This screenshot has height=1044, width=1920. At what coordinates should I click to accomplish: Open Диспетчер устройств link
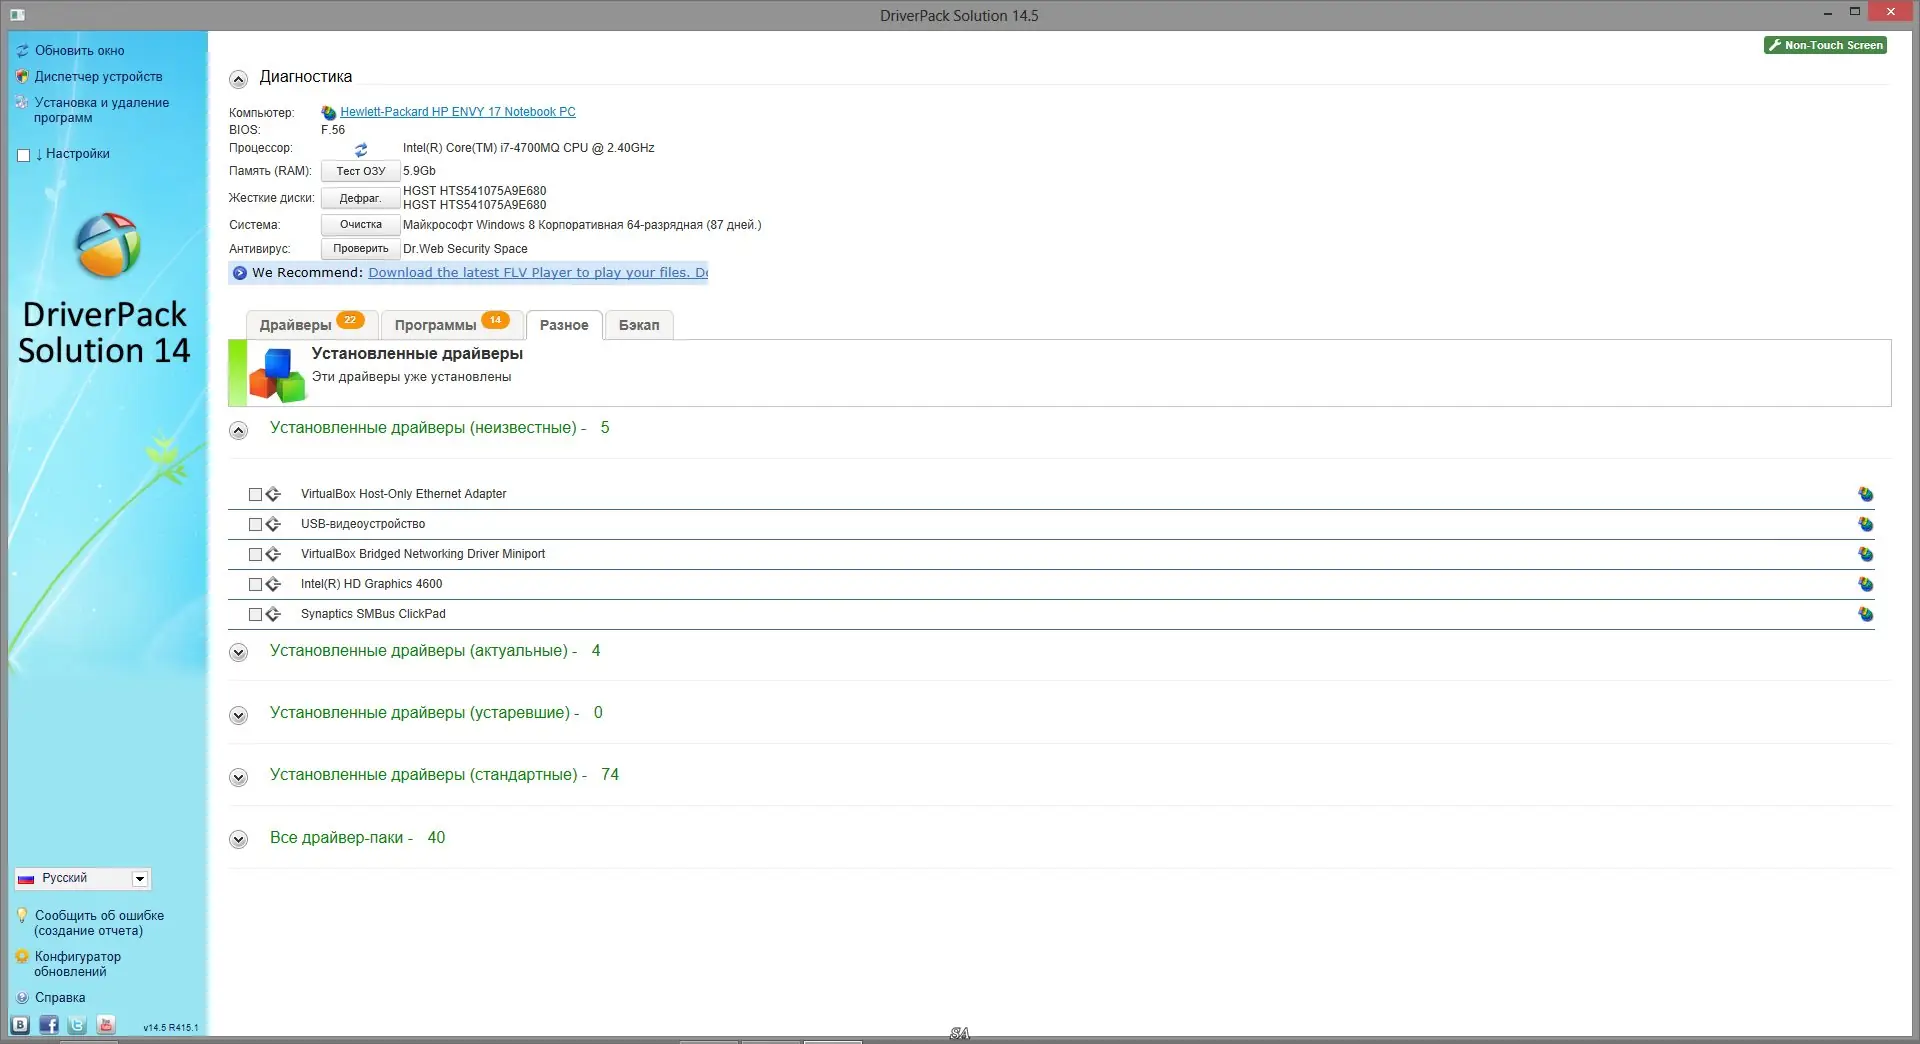pyautogui.click(x=98, y=76)
